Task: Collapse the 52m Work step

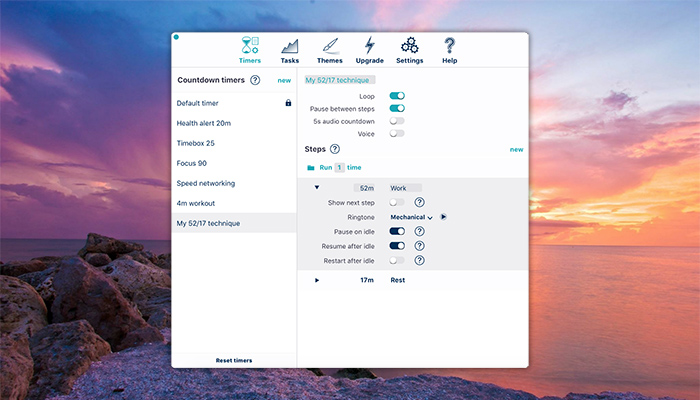Action: (317, 188)
